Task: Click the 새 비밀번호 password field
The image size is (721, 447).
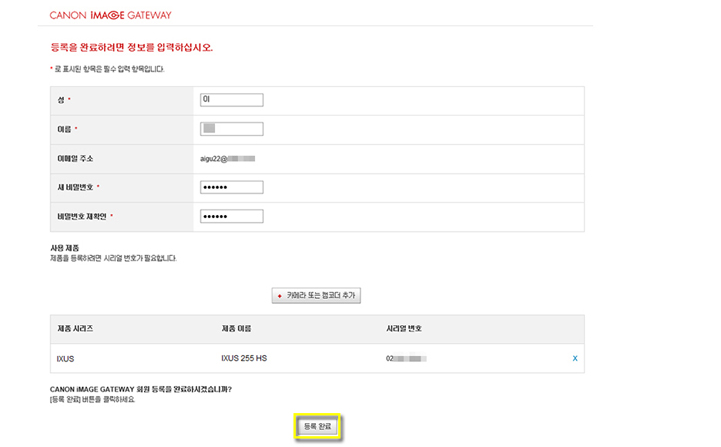Action: [232, 187]
